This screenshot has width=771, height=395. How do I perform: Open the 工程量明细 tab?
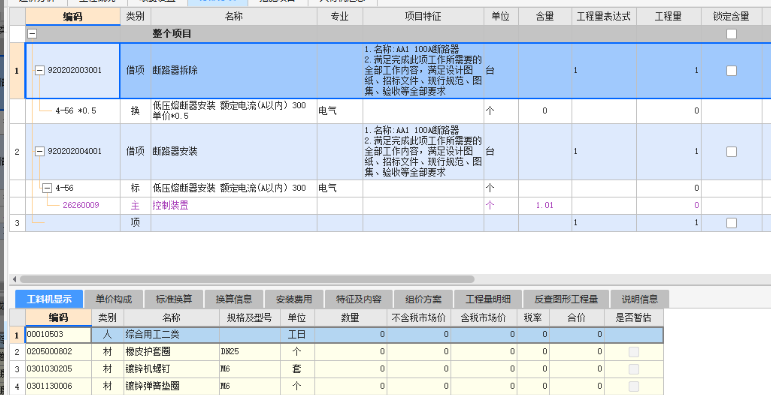tap(488, 299)
